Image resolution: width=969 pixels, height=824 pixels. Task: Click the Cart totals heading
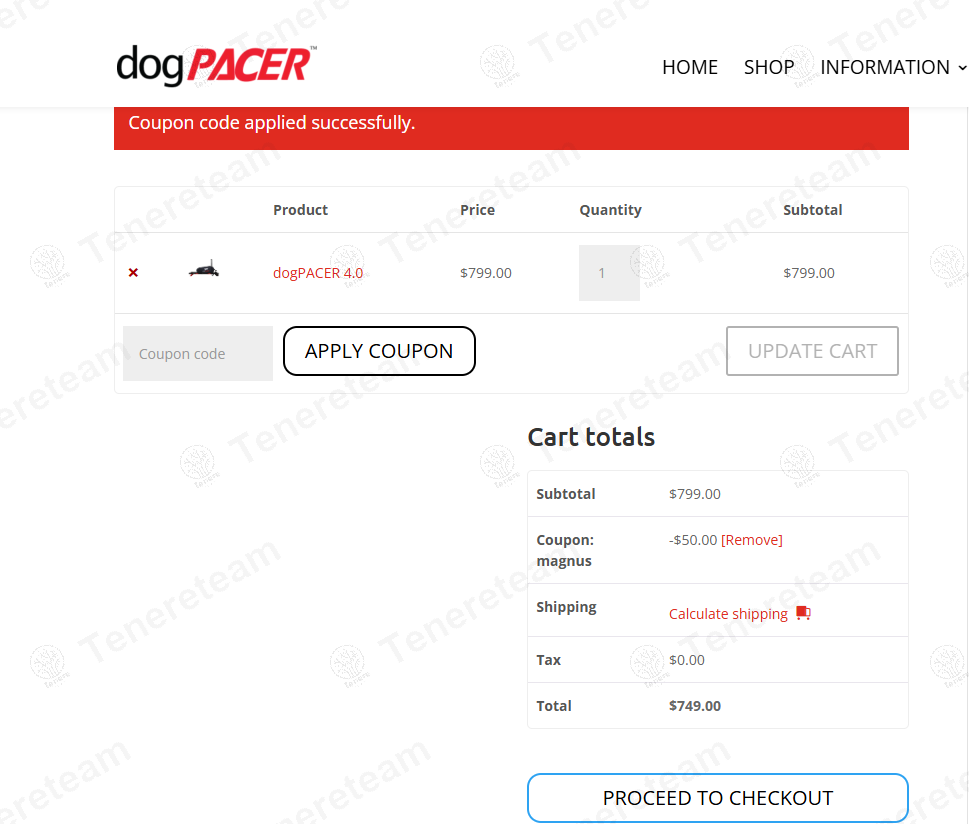[591, 437]
